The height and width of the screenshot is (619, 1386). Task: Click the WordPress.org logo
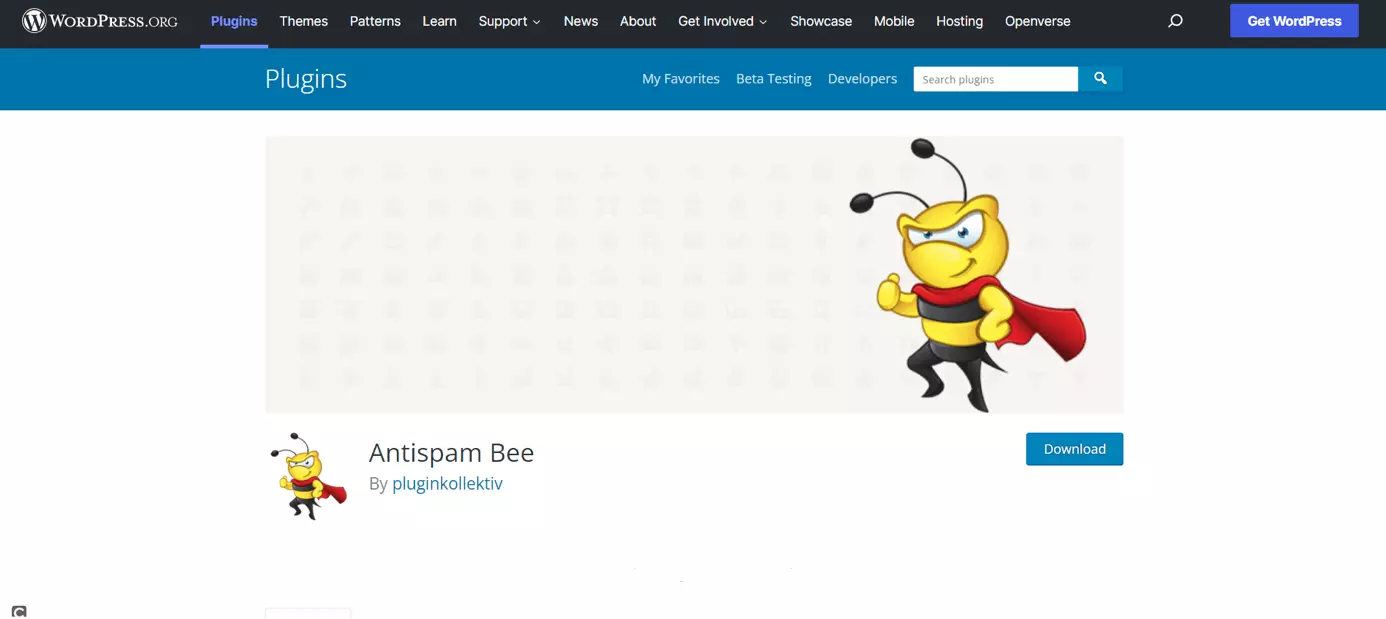point(100,21)
